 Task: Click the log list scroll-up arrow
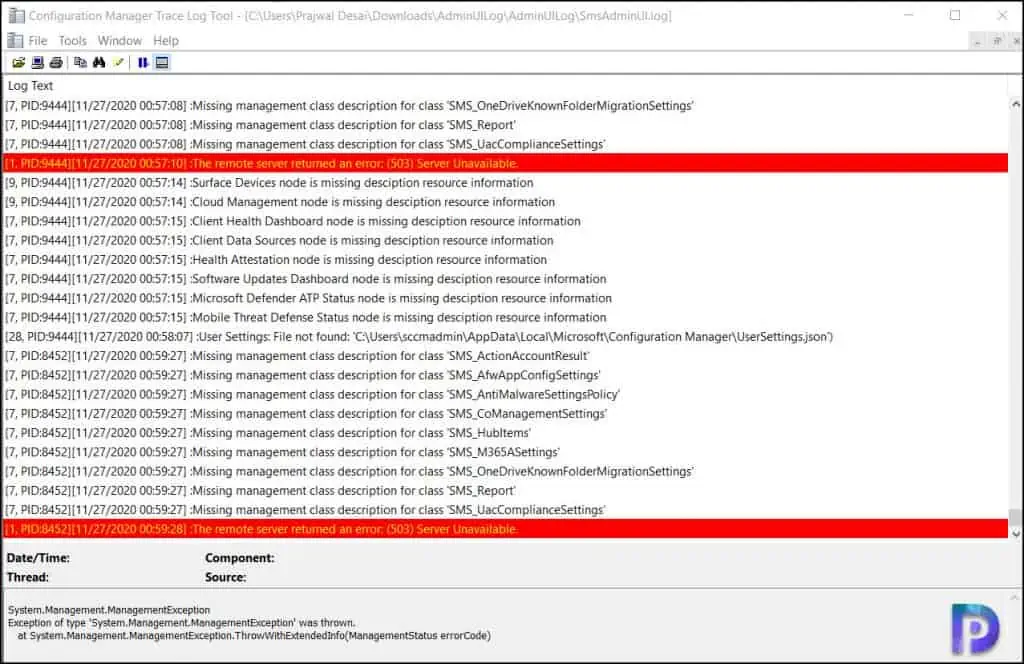click(x=1016, y=104)
